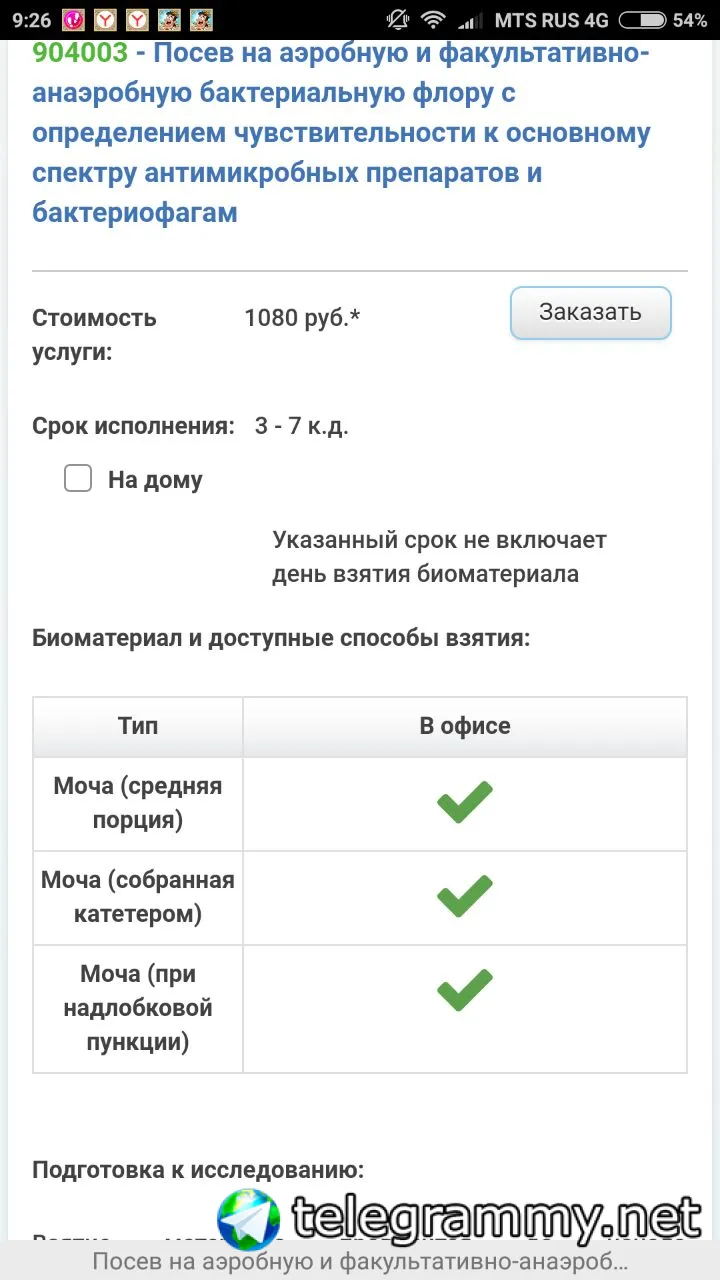Tap the bottom page title address bar
Viewport: 720px width, 1280px height.
360,1262
